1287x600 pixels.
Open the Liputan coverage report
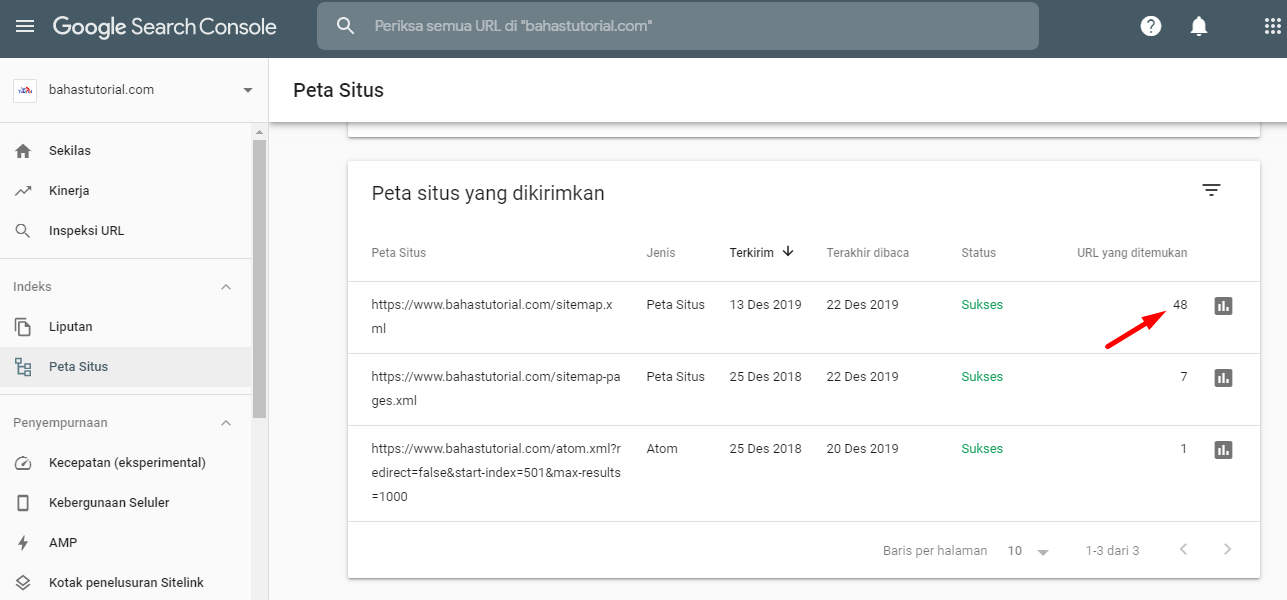[x=126, y=327]
